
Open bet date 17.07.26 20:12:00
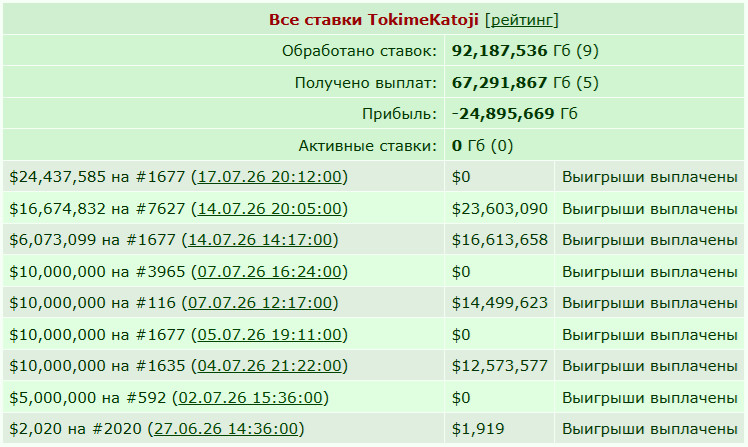pos(270,177)
